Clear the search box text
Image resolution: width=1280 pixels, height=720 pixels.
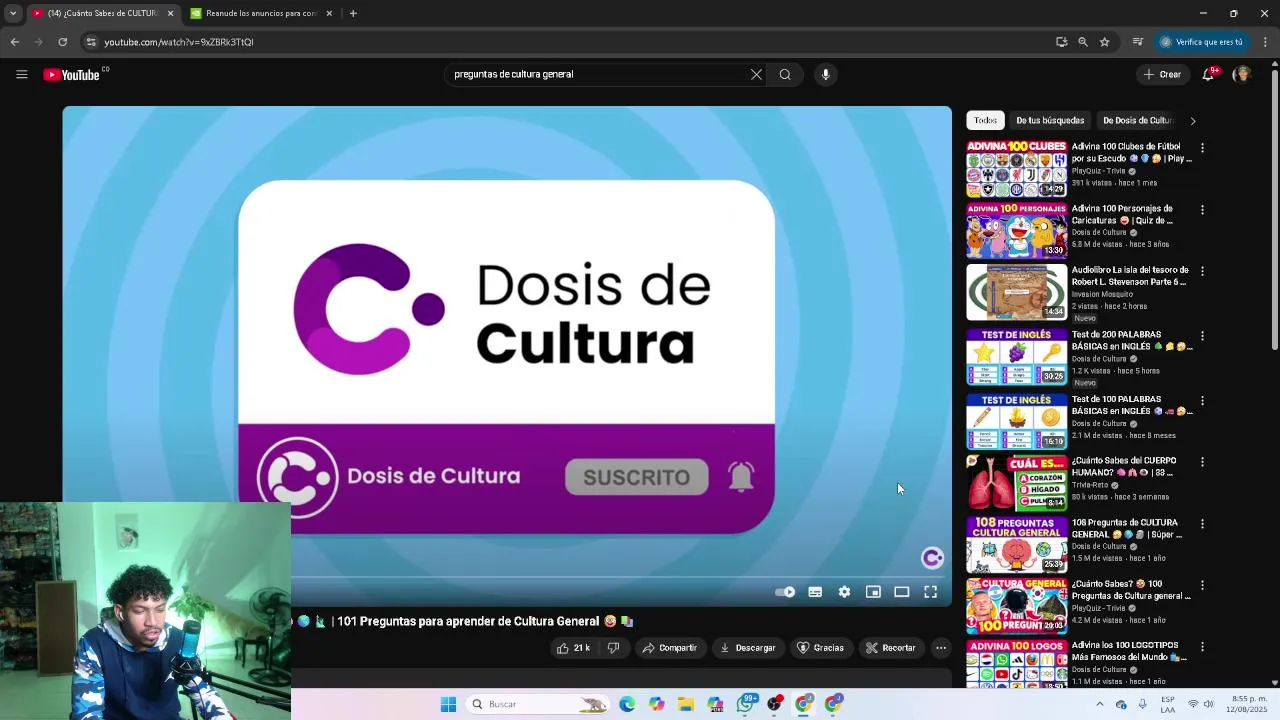pos(756,74)
